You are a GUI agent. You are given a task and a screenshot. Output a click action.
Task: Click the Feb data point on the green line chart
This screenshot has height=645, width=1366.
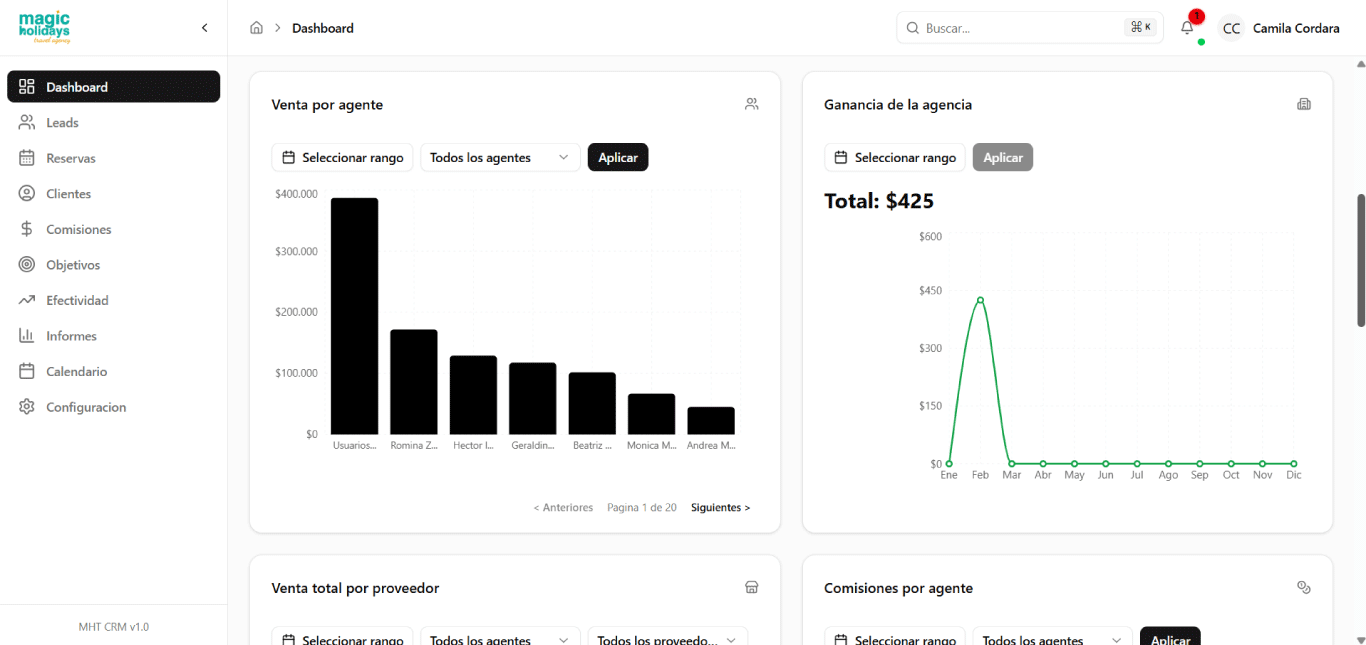(x=980, y=300)
